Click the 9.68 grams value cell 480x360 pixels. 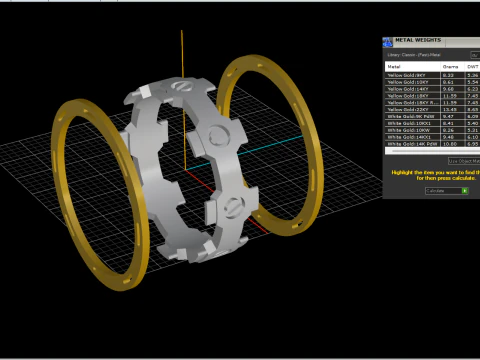click(x=452, y=89)
